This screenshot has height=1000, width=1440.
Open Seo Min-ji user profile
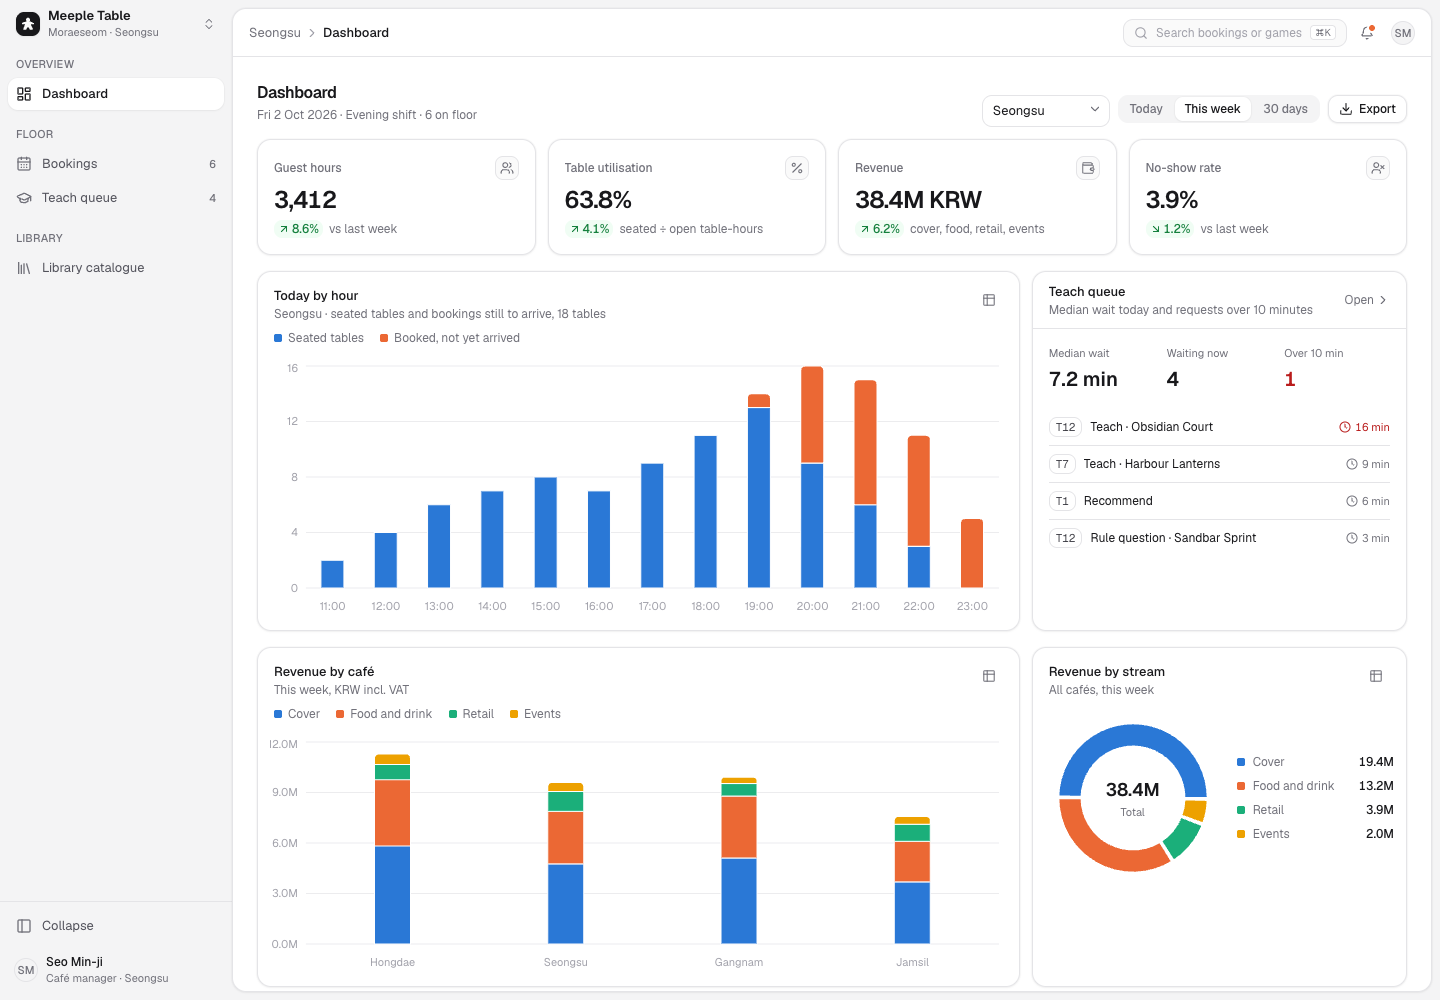click(116, 970)
